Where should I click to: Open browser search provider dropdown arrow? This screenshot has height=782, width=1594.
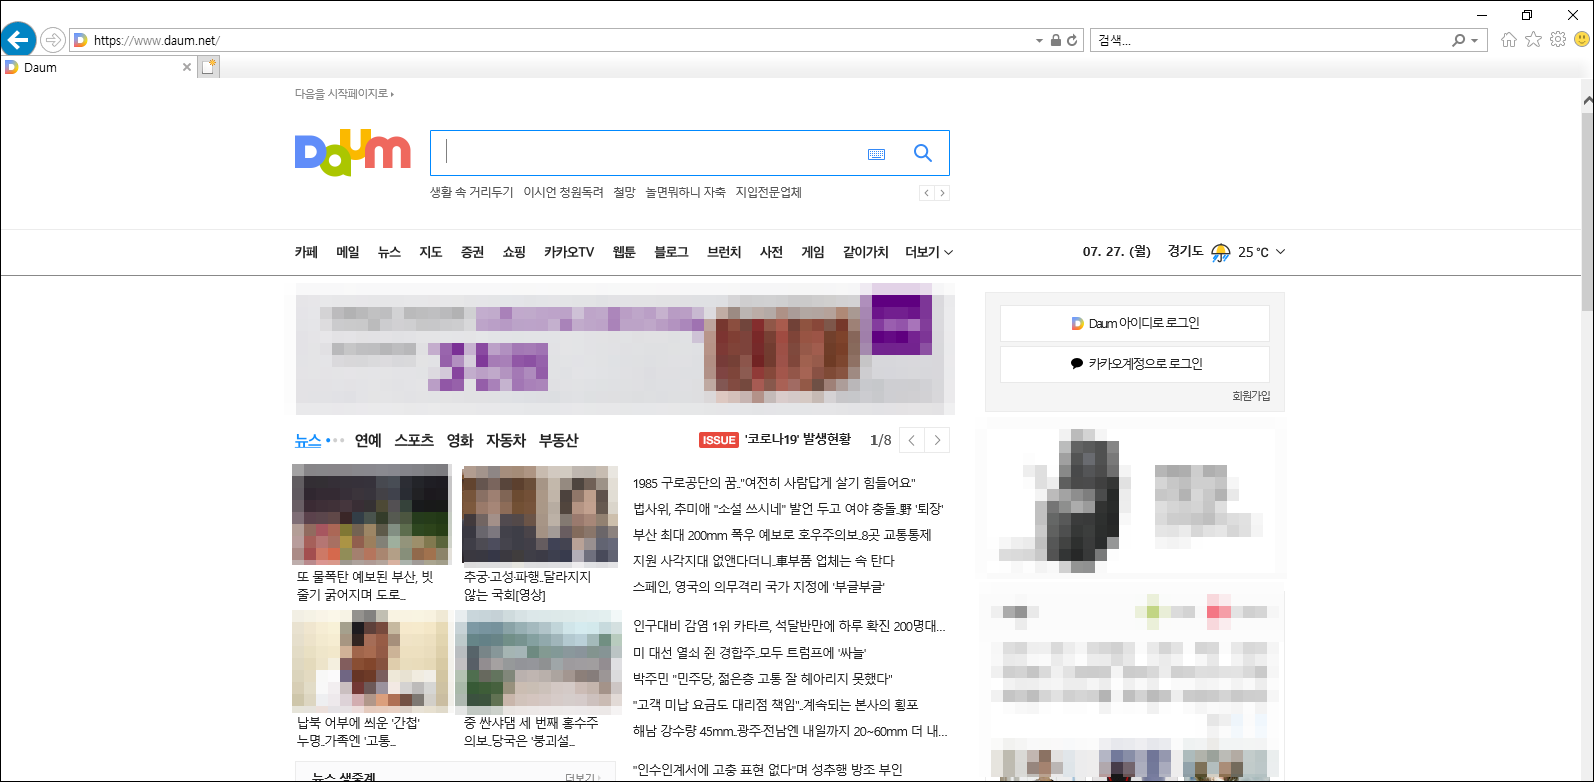click(x=1474, y=41)
